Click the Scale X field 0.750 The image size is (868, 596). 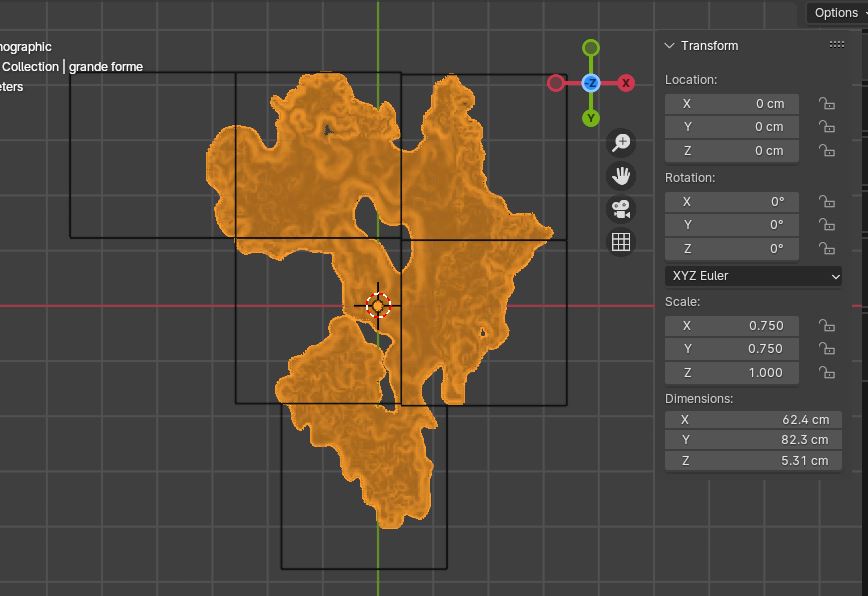click(x=732, y=326)
